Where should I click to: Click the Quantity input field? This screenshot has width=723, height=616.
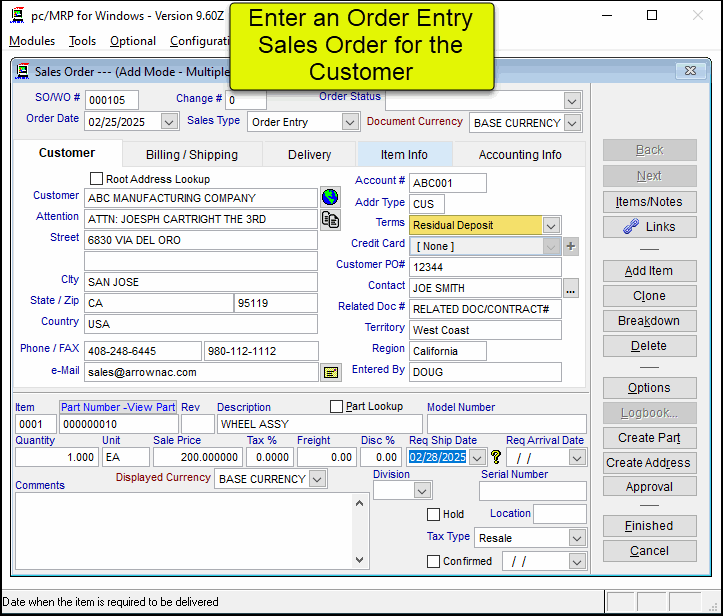click(x=57, y=457)
